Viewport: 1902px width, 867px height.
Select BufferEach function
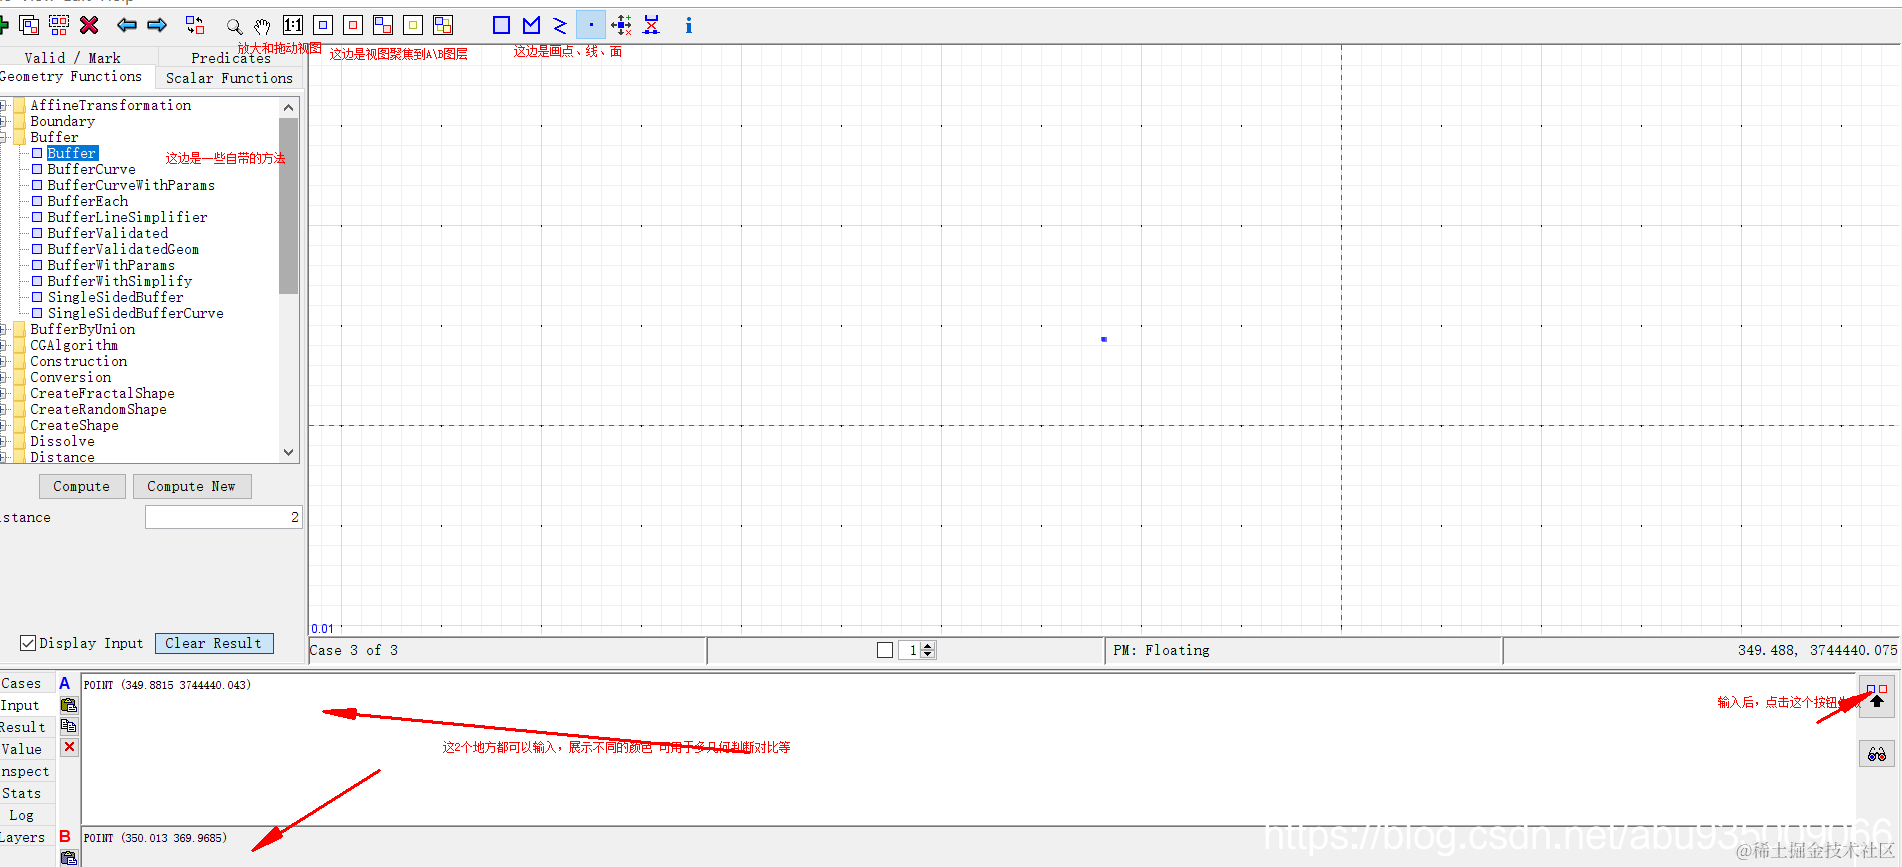point(87,201)
